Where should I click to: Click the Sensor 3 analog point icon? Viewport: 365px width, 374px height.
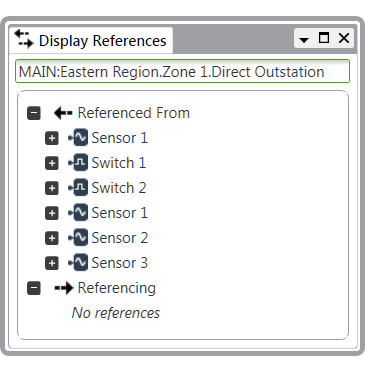coord(78,263)
